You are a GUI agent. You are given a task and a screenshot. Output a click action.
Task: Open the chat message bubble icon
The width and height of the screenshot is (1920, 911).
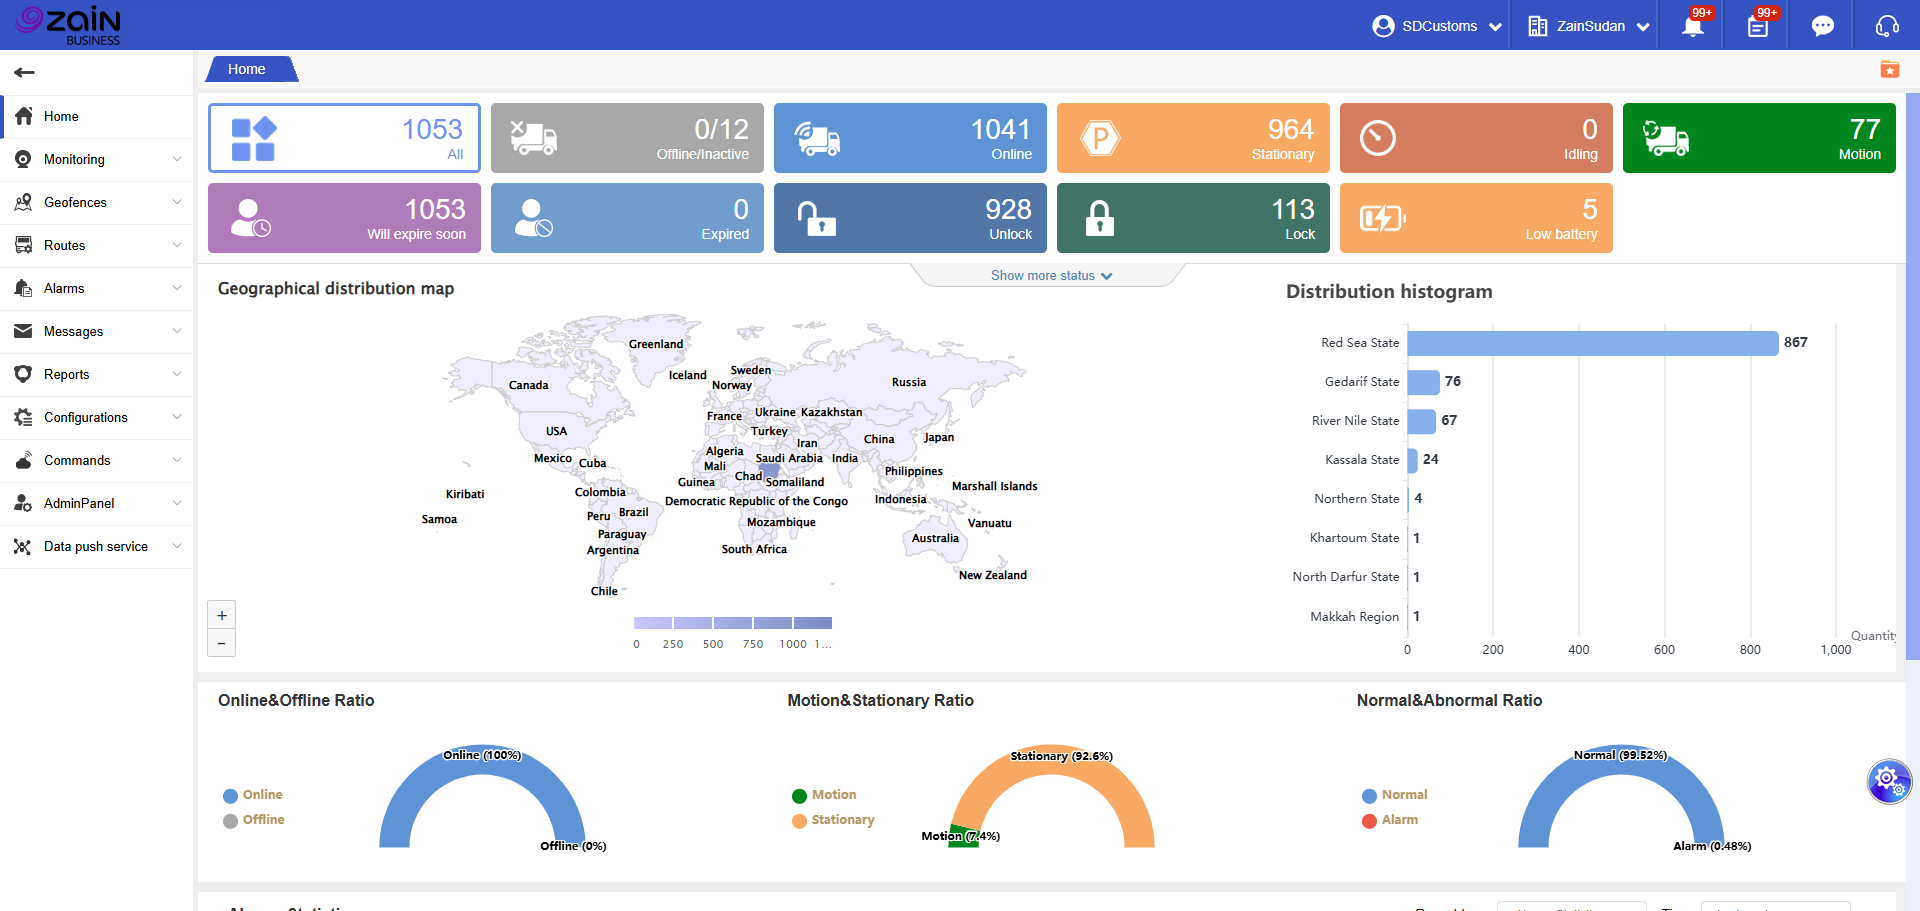click(1822, 26)
